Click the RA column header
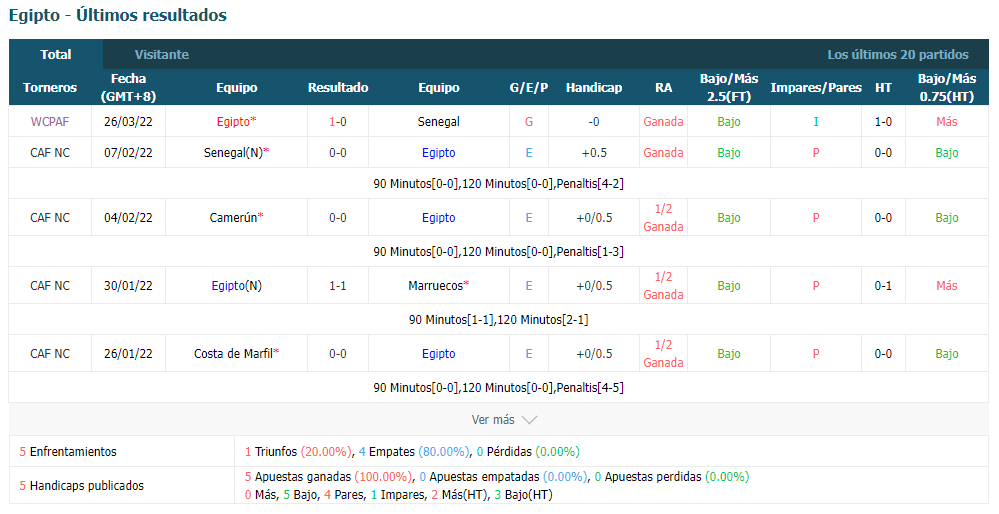This screenshot has width=999, height=514. (663, 87)
